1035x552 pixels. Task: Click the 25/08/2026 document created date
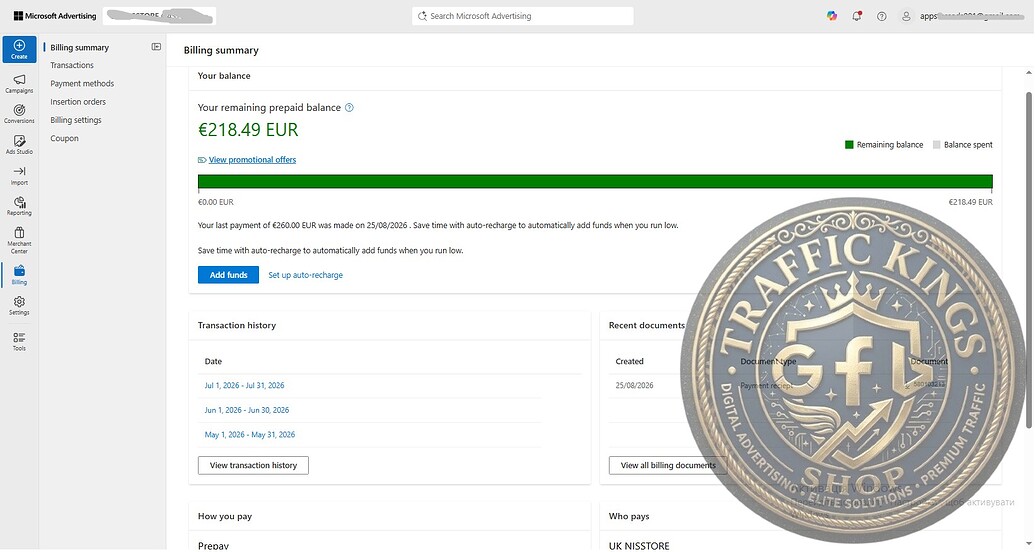point(634,386)
